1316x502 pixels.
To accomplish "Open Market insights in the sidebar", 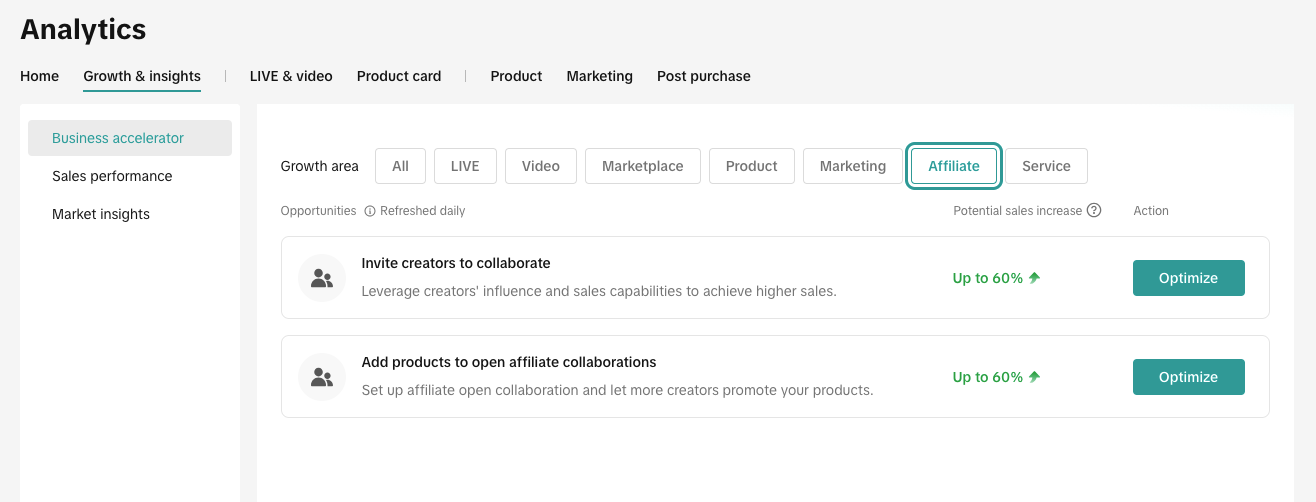I will coord(101,214).
